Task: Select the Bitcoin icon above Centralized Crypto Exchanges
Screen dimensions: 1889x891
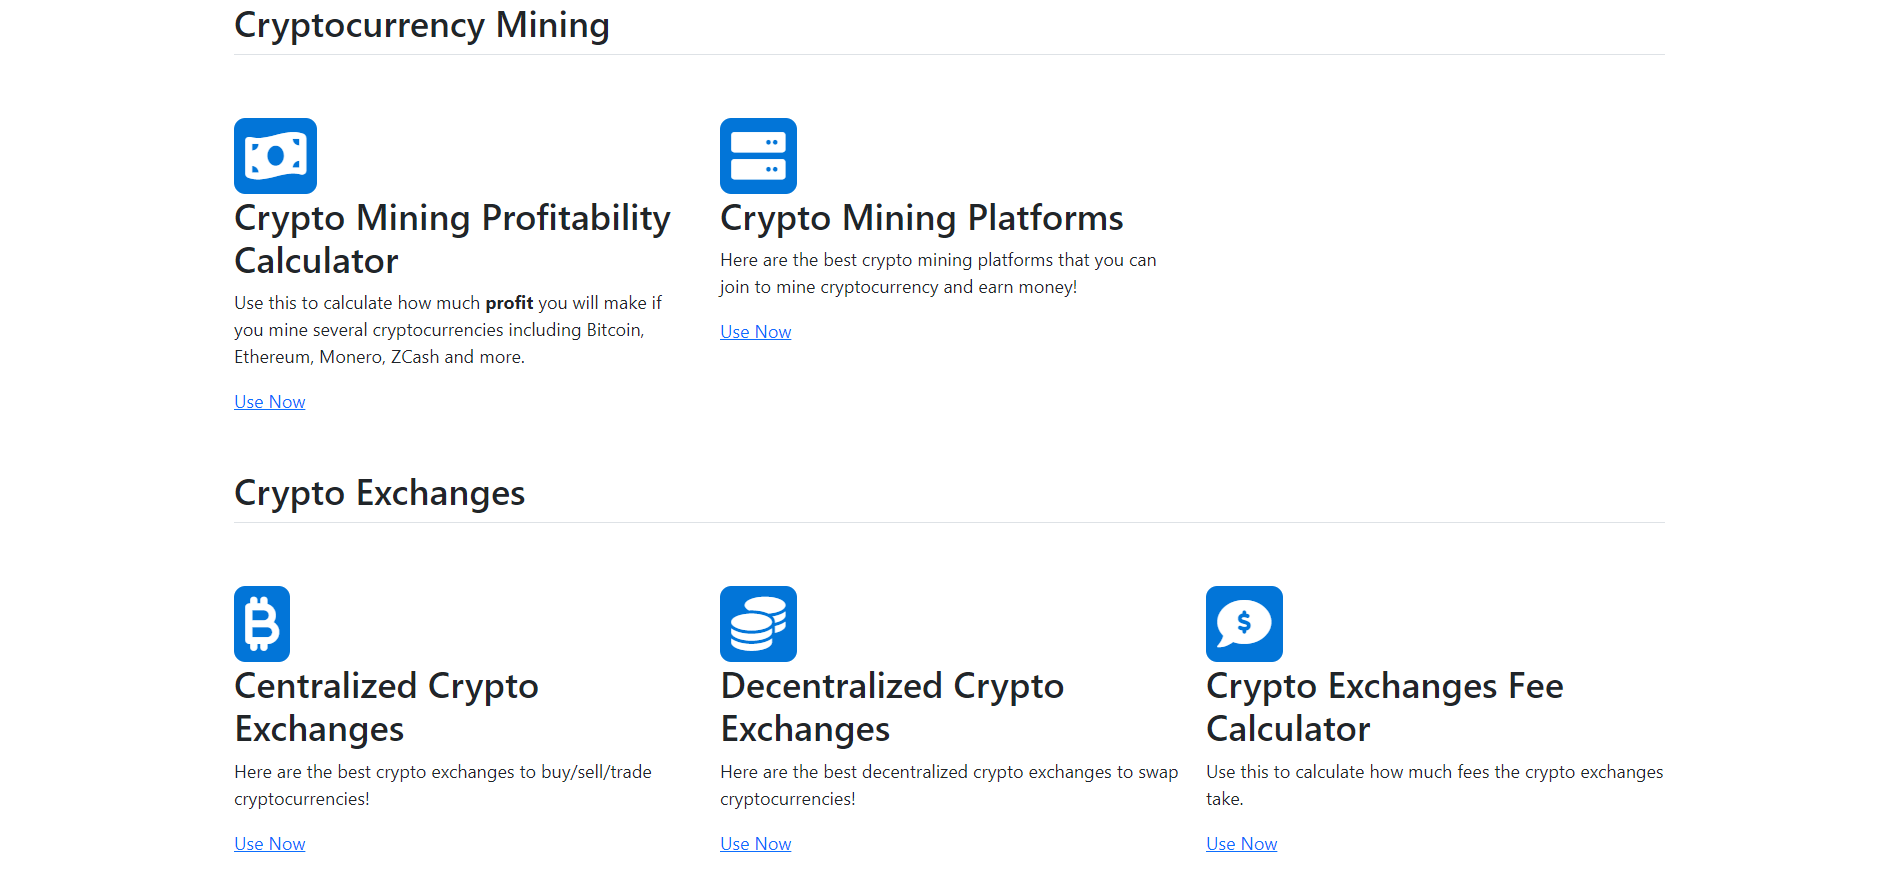Action: (261, 623)
